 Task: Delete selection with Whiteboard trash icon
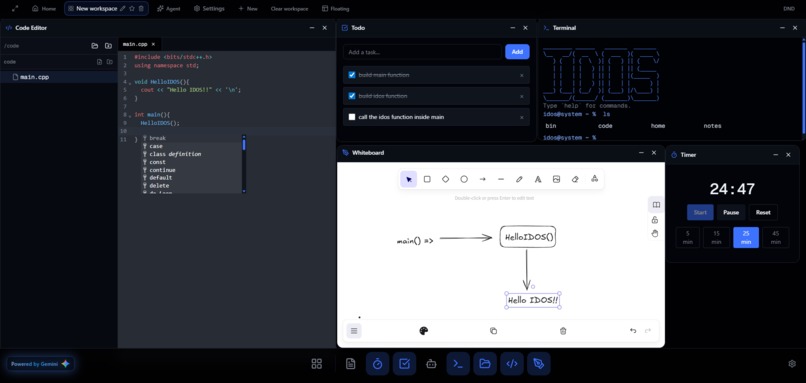point(563,331)
